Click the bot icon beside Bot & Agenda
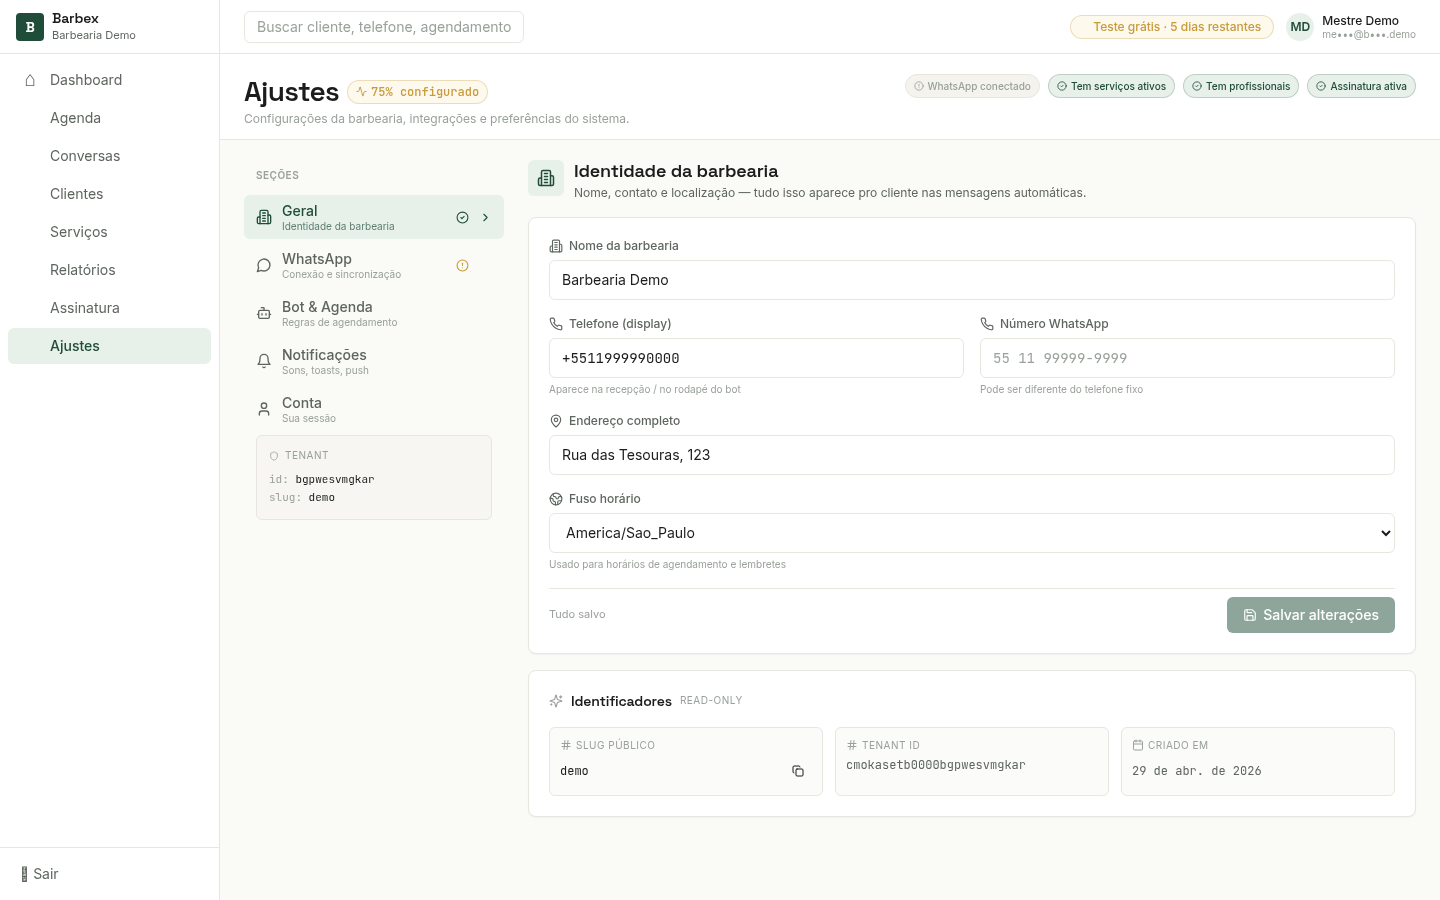This screenshot has width=1440, height=900. tap(264, 313)
